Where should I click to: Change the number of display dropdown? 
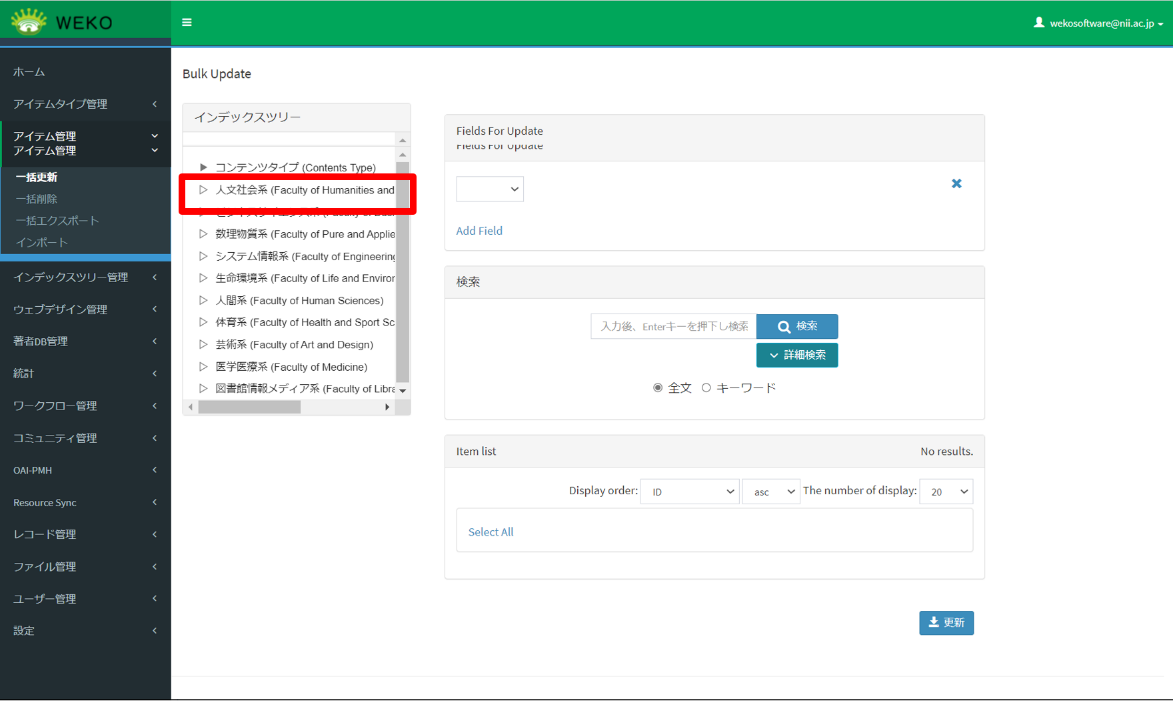[945, 491]
